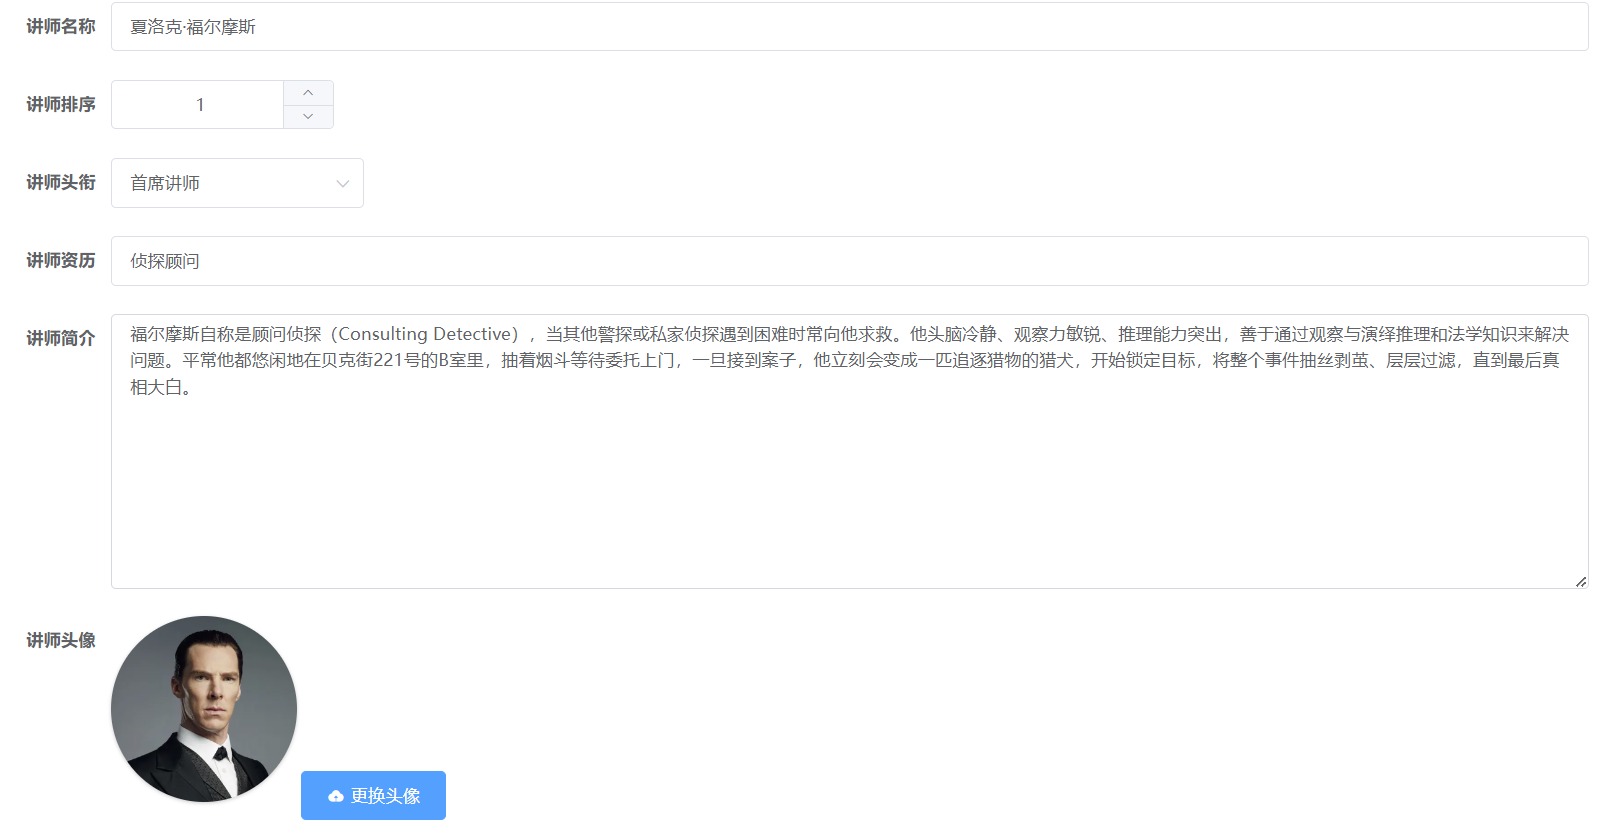Screen dimensions: 1602x832
Task: Click the chevron arrow in 讲师头衔 dropdown
Action: coord(343,184)
